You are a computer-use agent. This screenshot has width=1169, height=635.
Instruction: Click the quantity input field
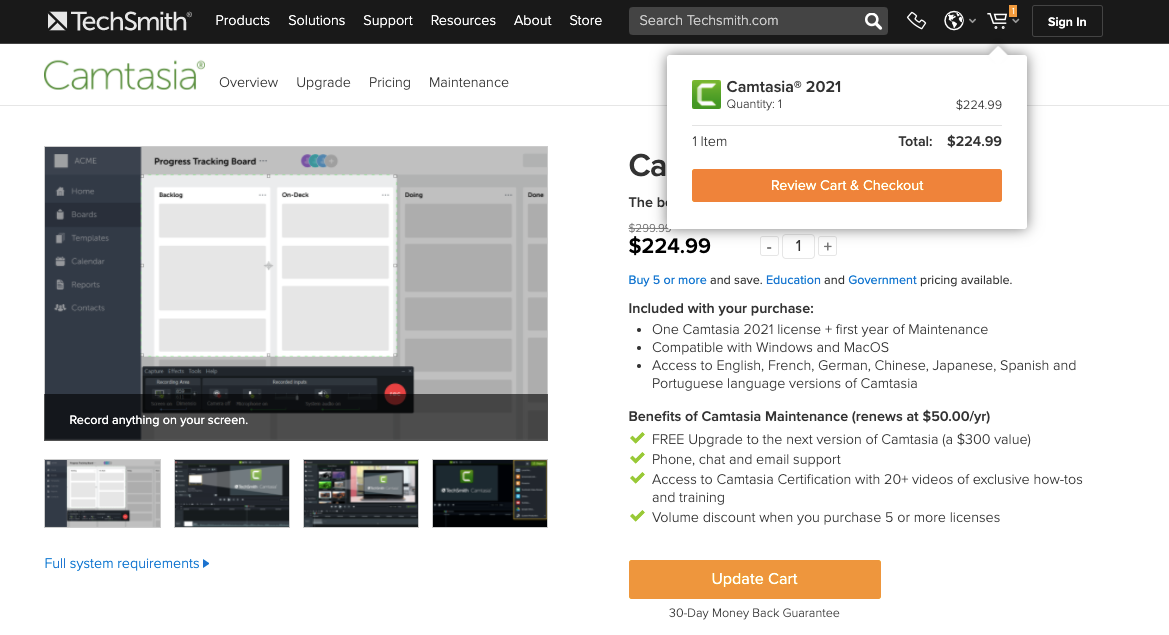tap(798, 245)
